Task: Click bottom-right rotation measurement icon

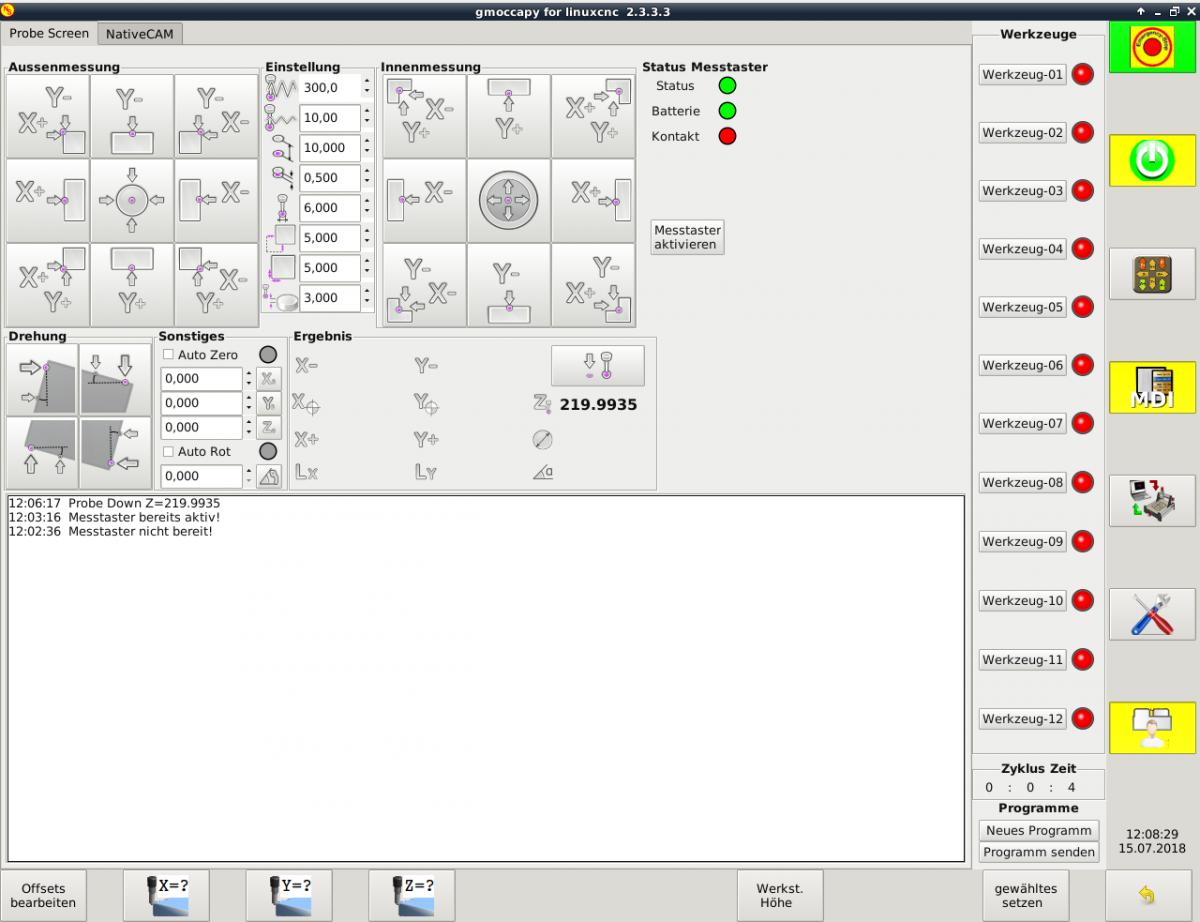Action: tap(116, 452)
